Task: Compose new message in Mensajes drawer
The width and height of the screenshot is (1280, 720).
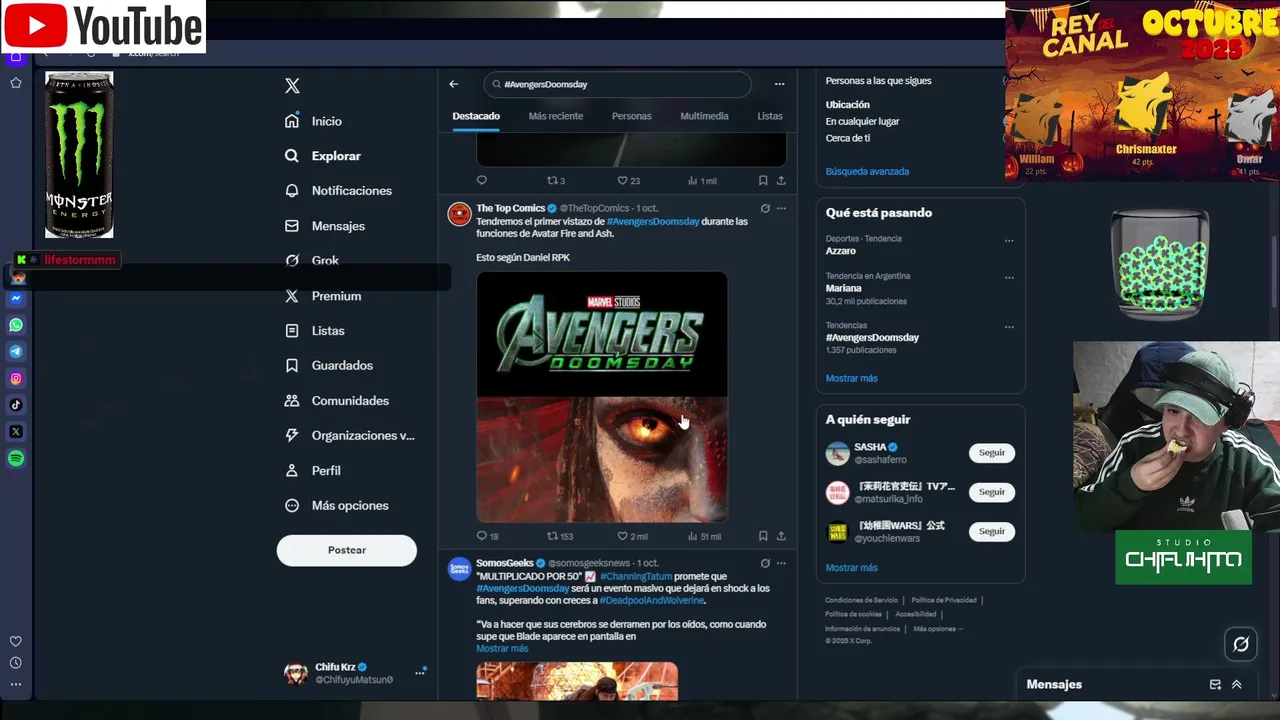Action: [1215, 685]
